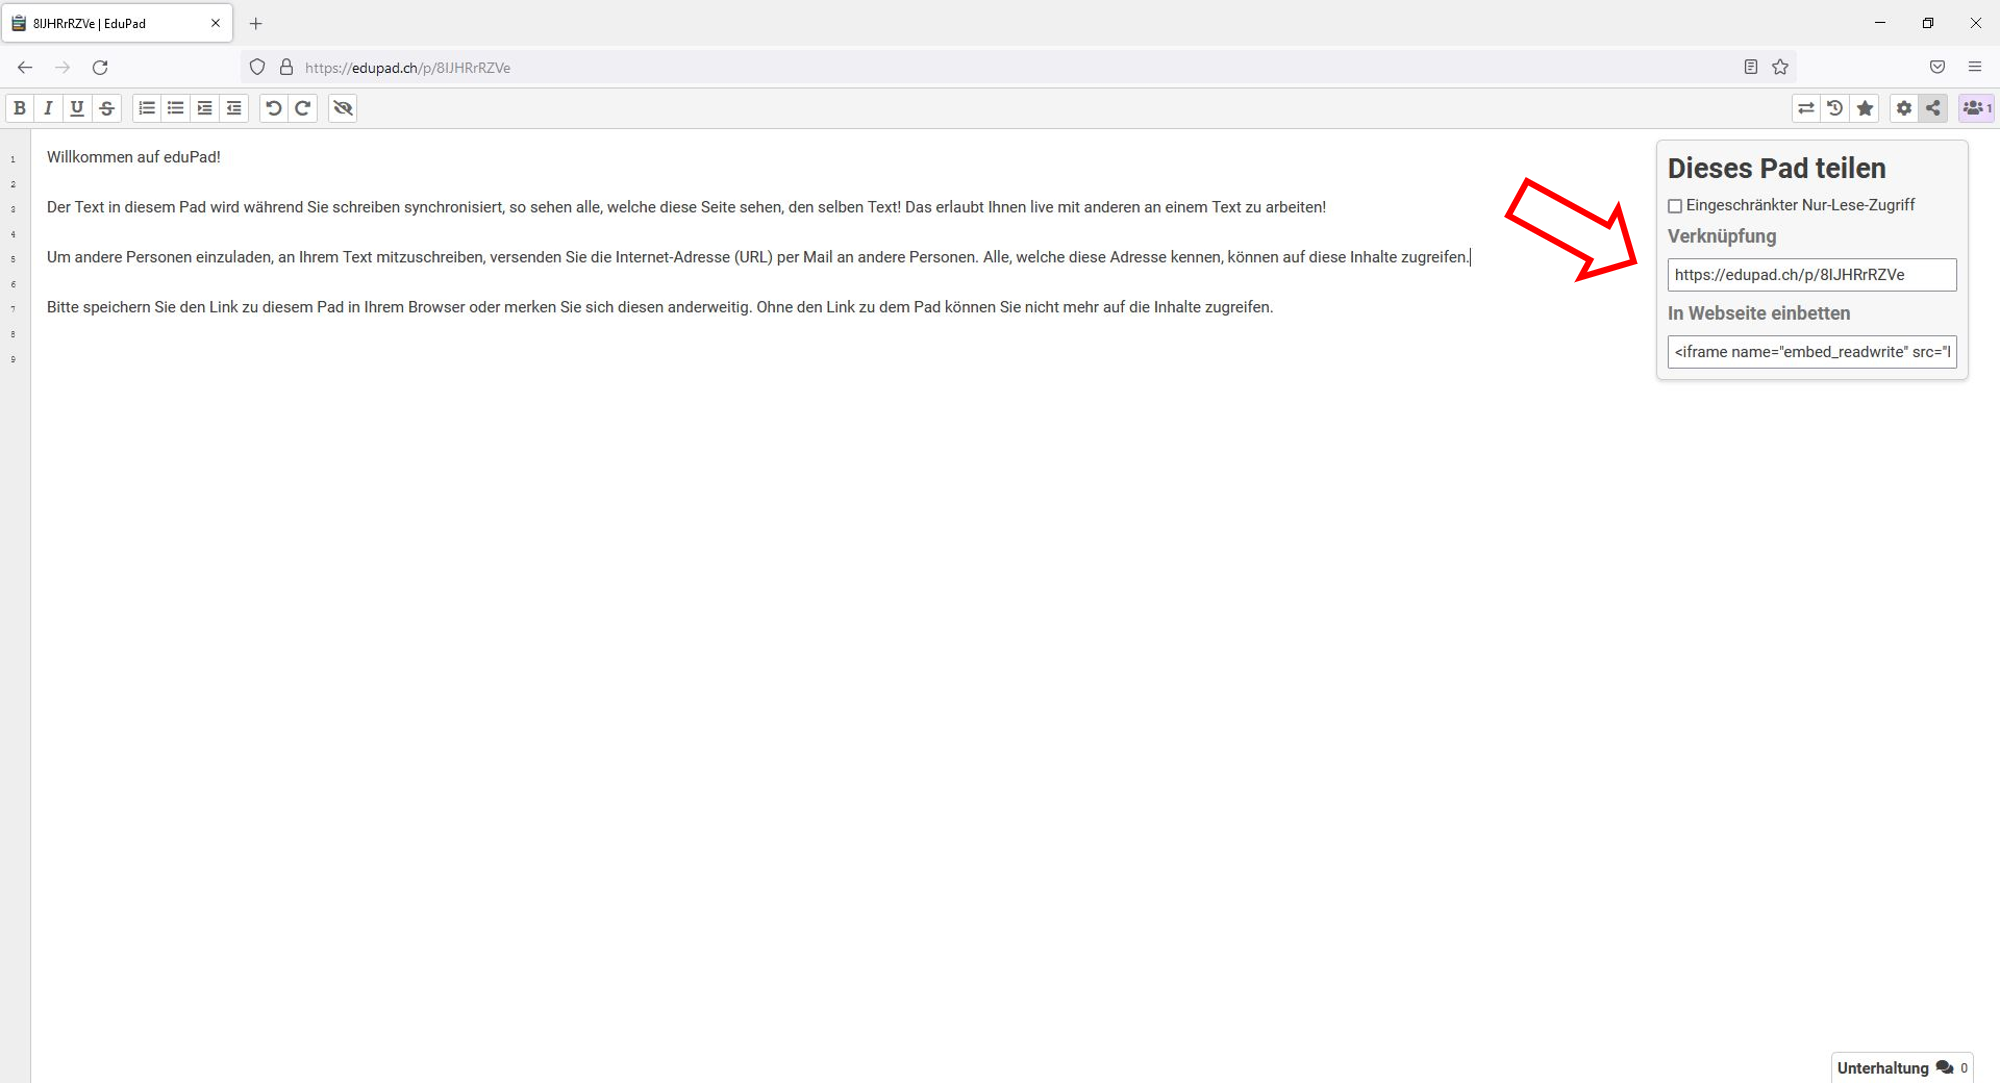Click the underline button
The width and height of the screenshot is (2000, 1083).
pyautogui.click(x=77, y=108)
